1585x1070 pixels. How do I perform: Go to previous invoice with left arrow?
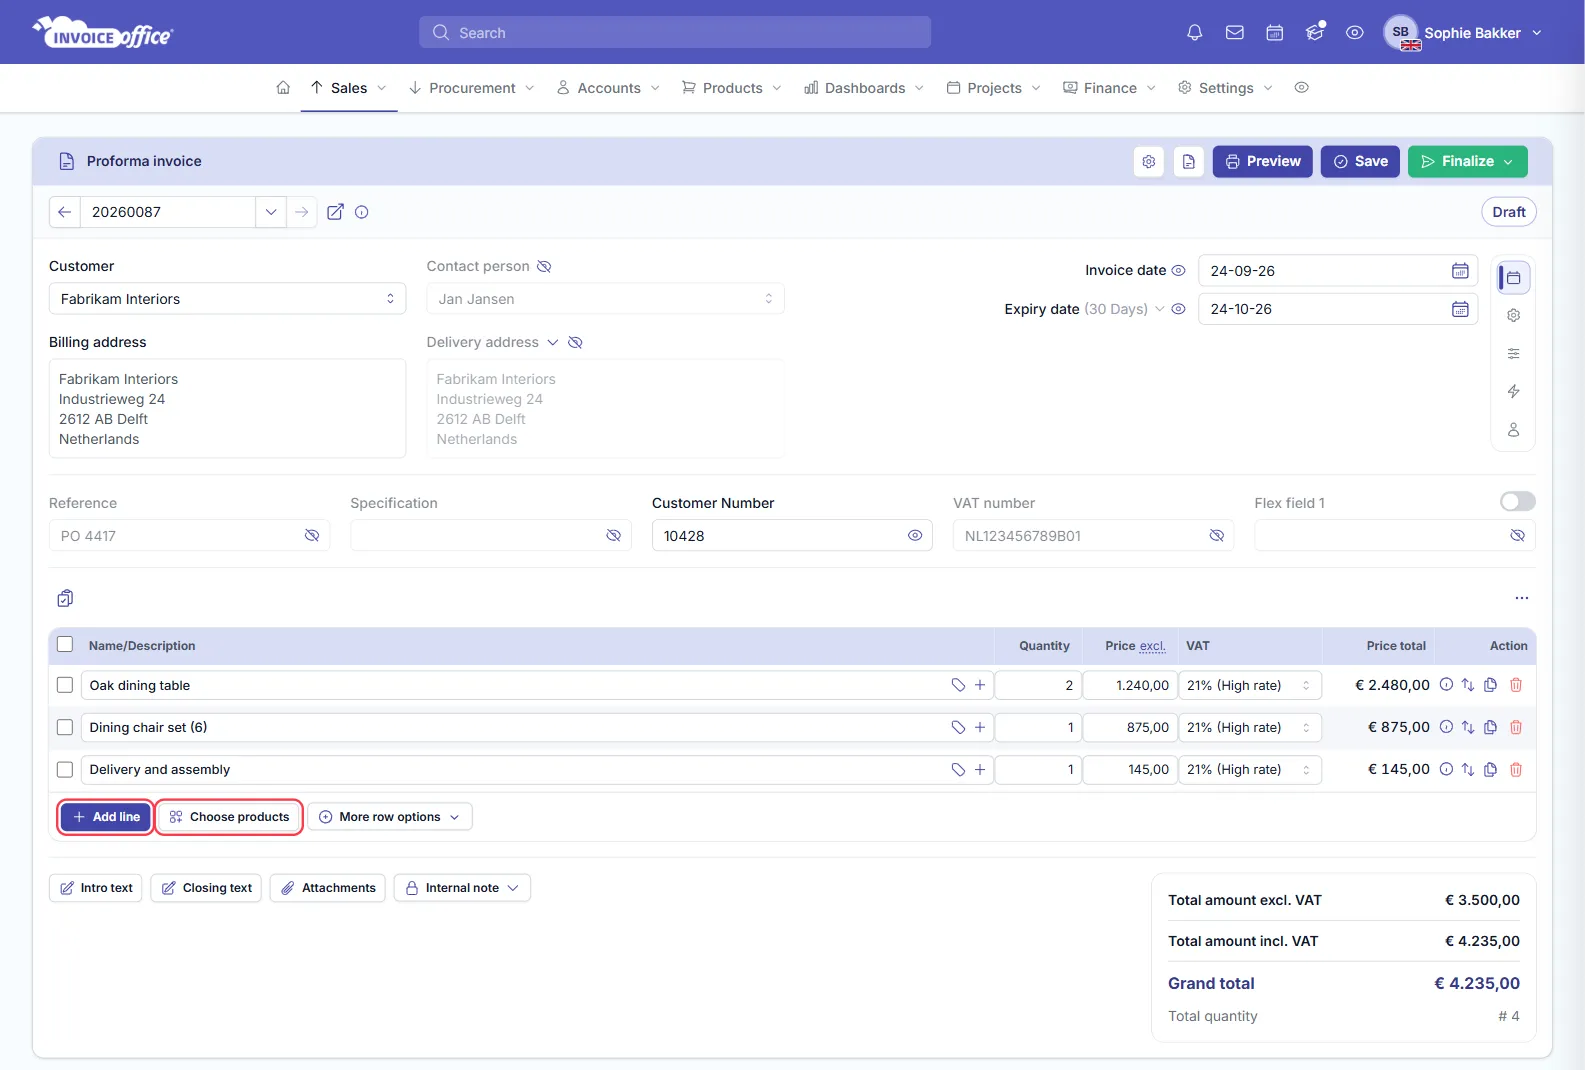pos(64,212)
